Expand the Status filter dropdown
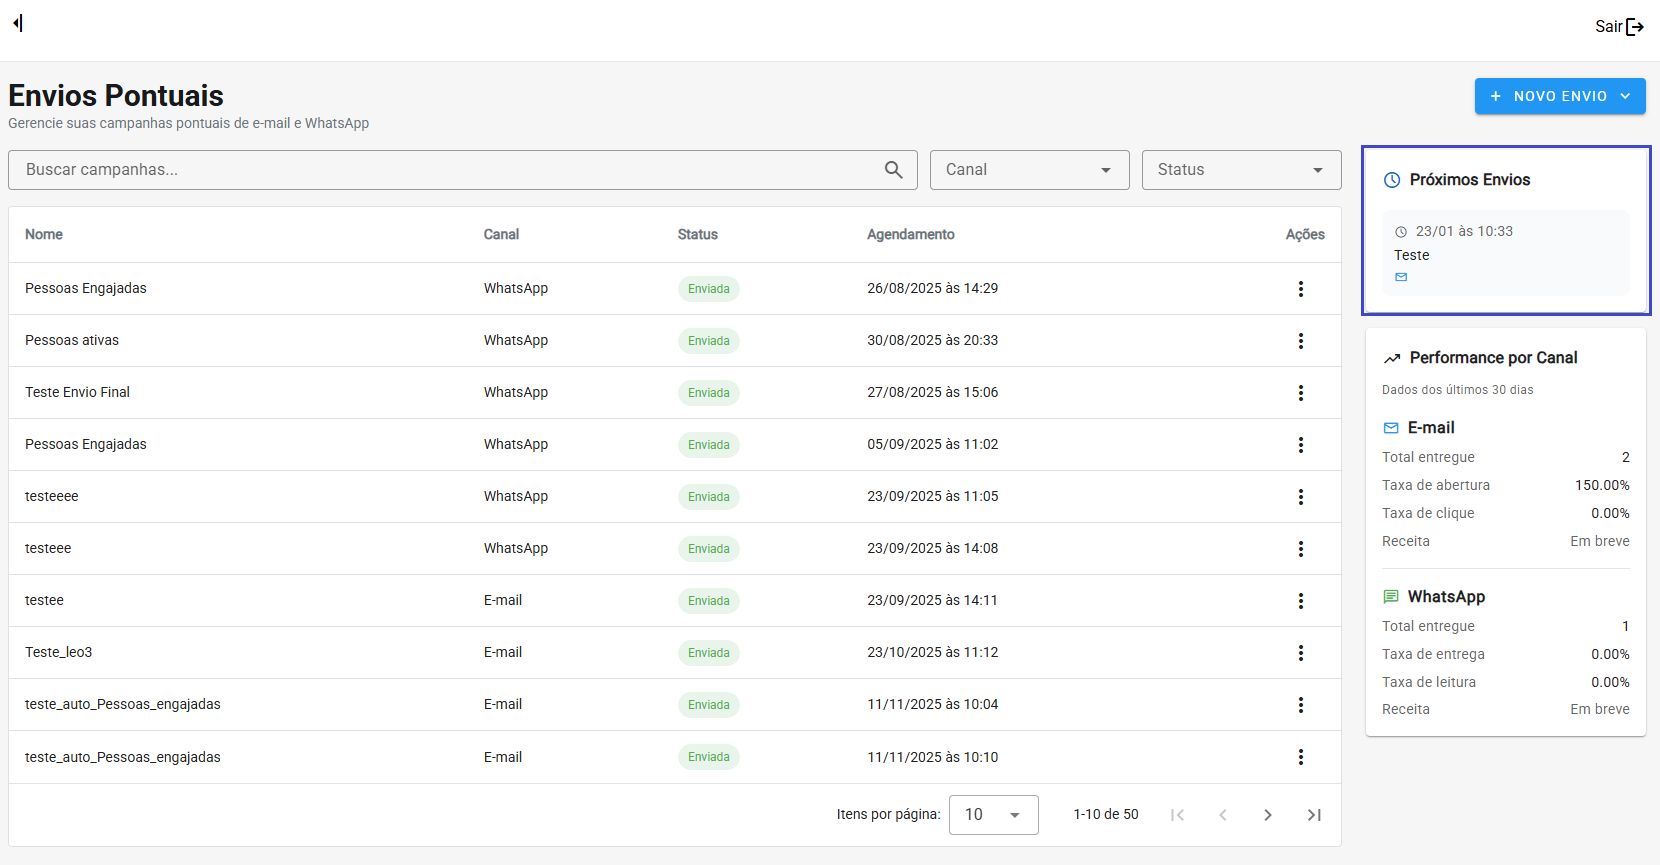The height and width of the screenshot is (865, 1660). 1241,170
